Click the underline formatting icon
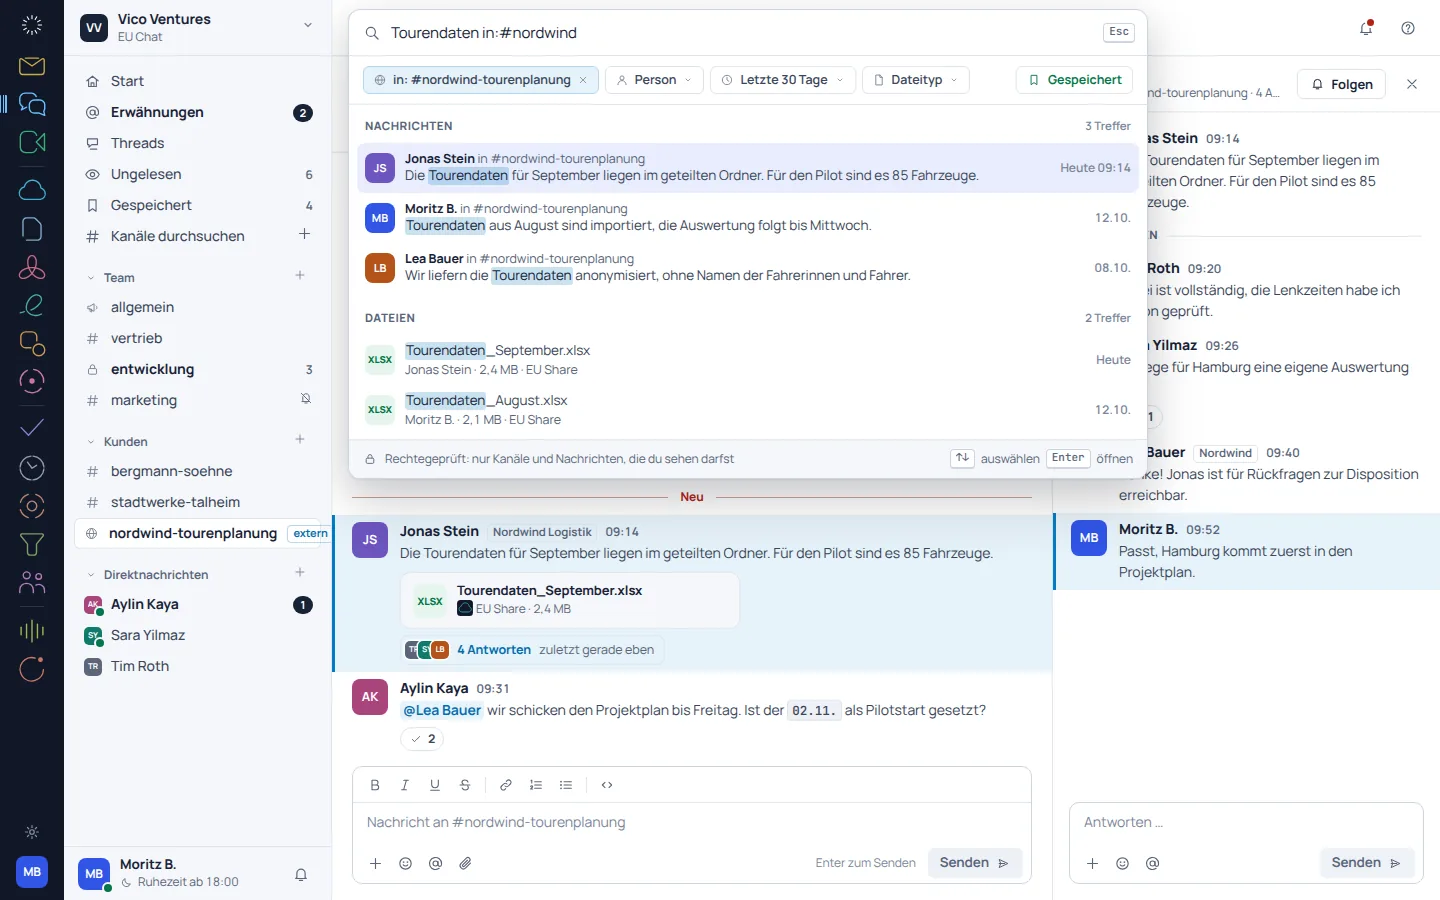Image resolution: width=1440 pixels, height=900 pixels. click(x=435, y=785)
